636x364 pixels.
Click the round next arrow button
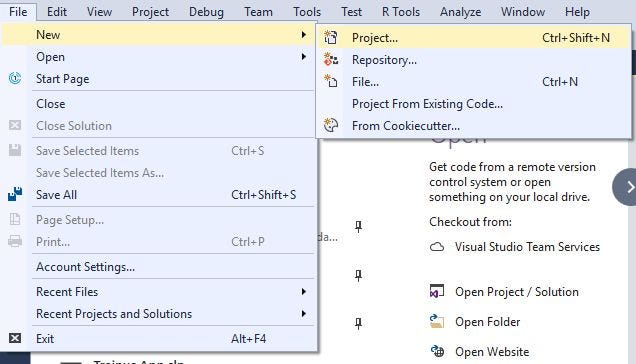coord(625,187)
